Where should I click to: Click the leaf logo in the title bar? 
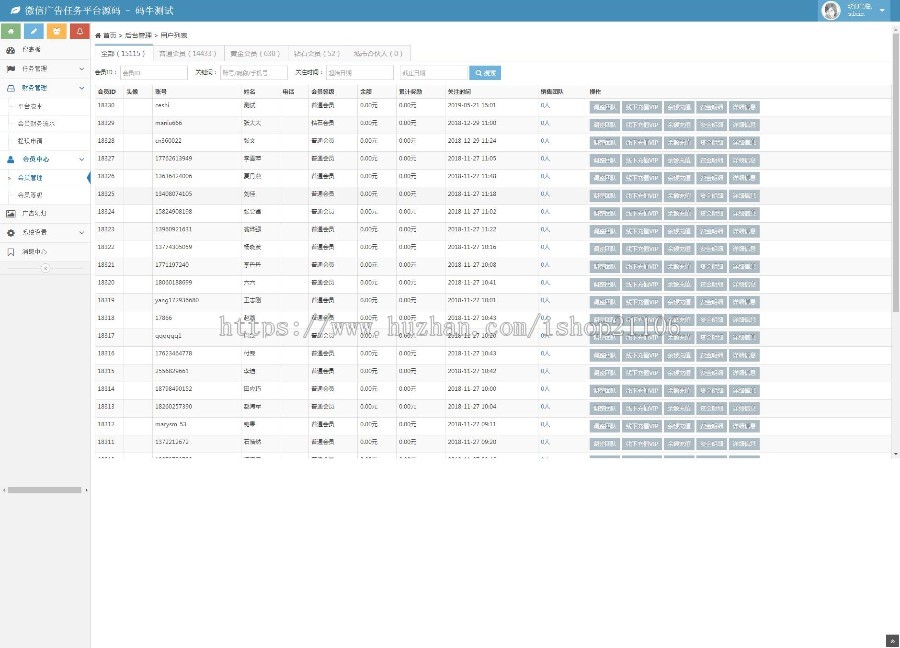[15, 10]
